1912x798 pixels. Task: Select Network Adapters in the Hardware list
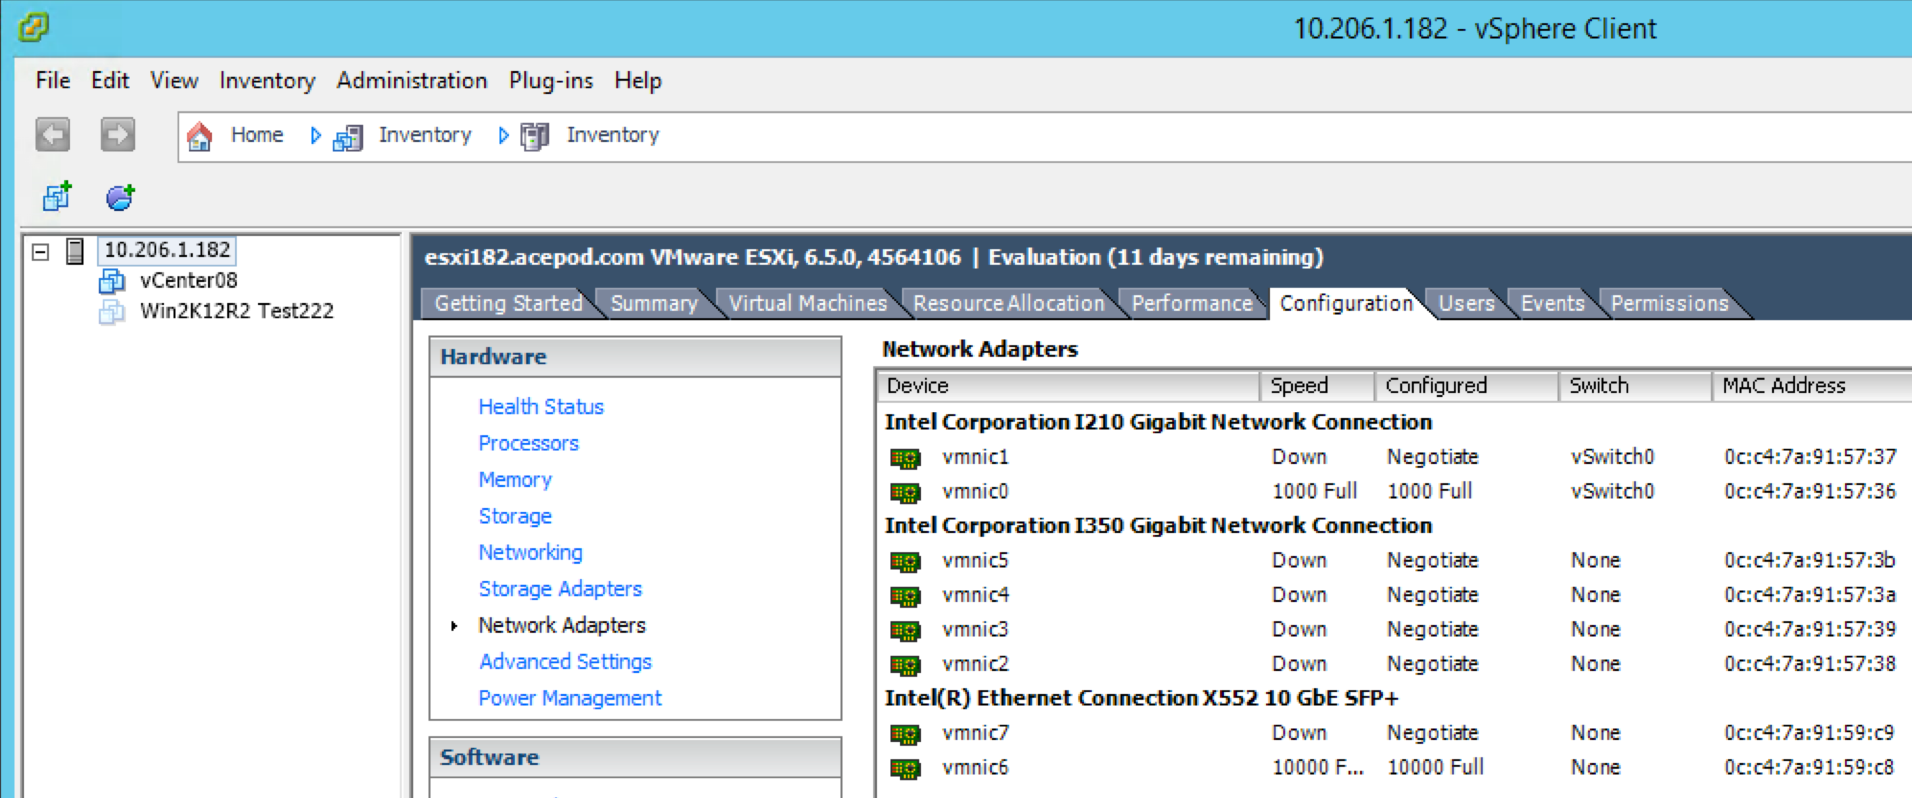[x=562, y=625]
